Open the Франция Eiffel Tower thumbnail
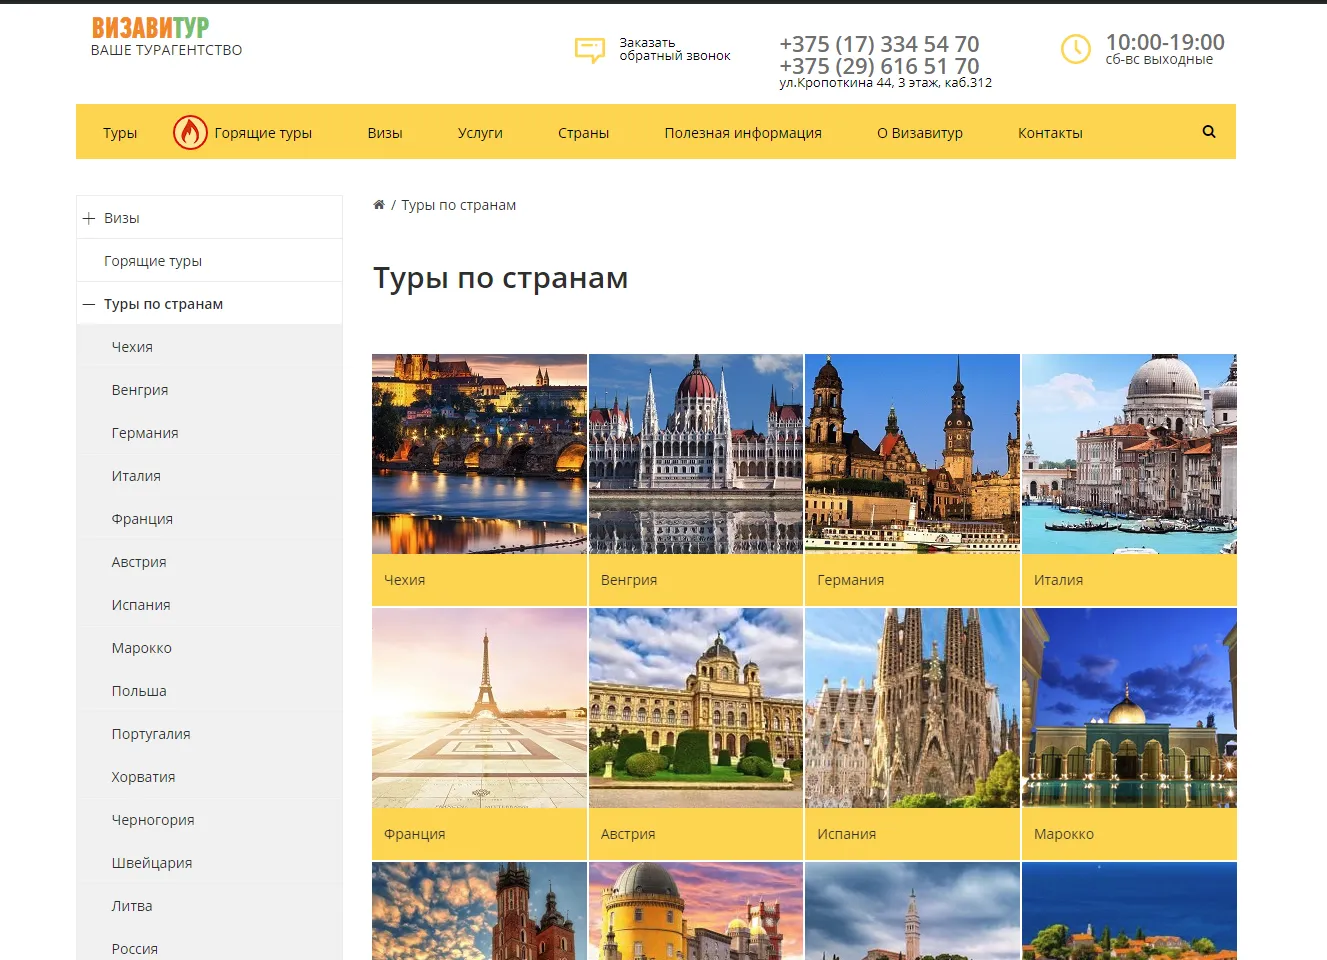The image size is (1327, 960). tap(479, 708)
